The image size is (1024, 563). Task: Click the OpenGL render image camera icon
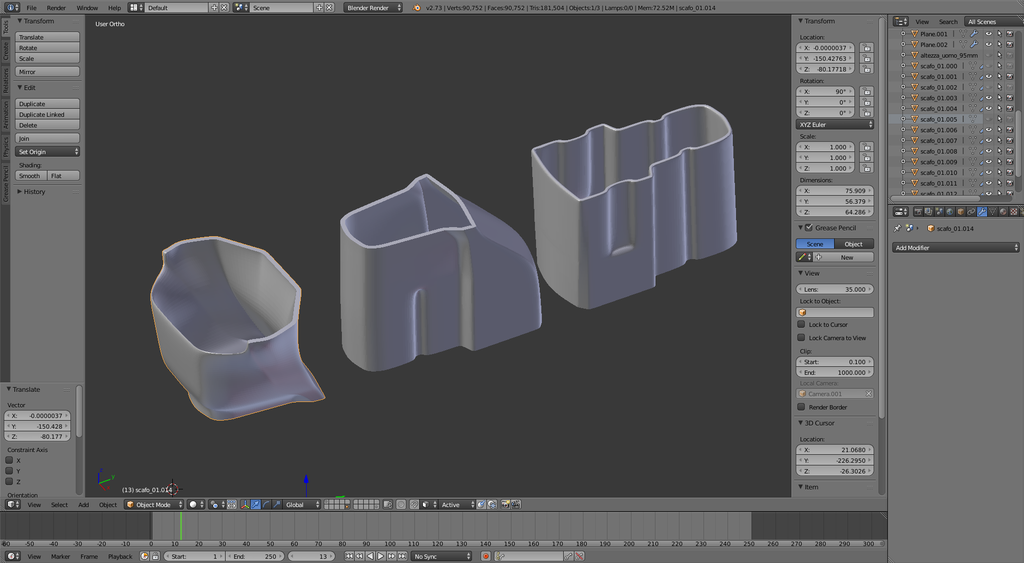tap(505, 504)
